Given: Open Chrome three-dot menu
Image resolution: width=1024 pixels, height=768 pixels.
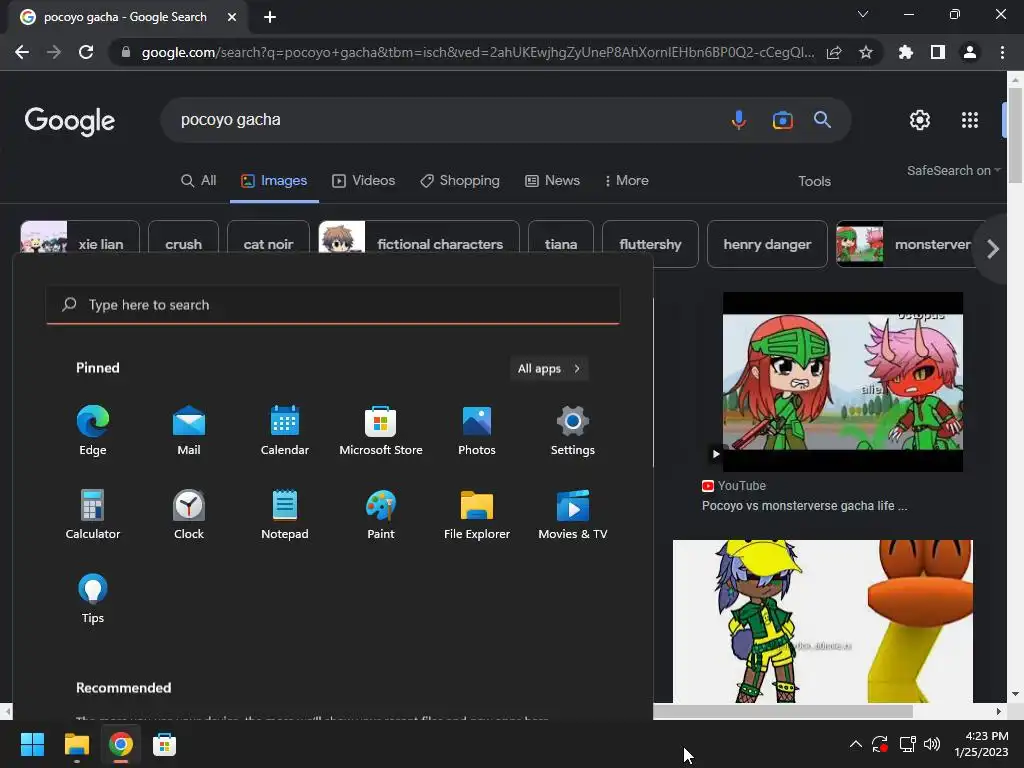Looking at the screenshot, I should click(1002, 52).
